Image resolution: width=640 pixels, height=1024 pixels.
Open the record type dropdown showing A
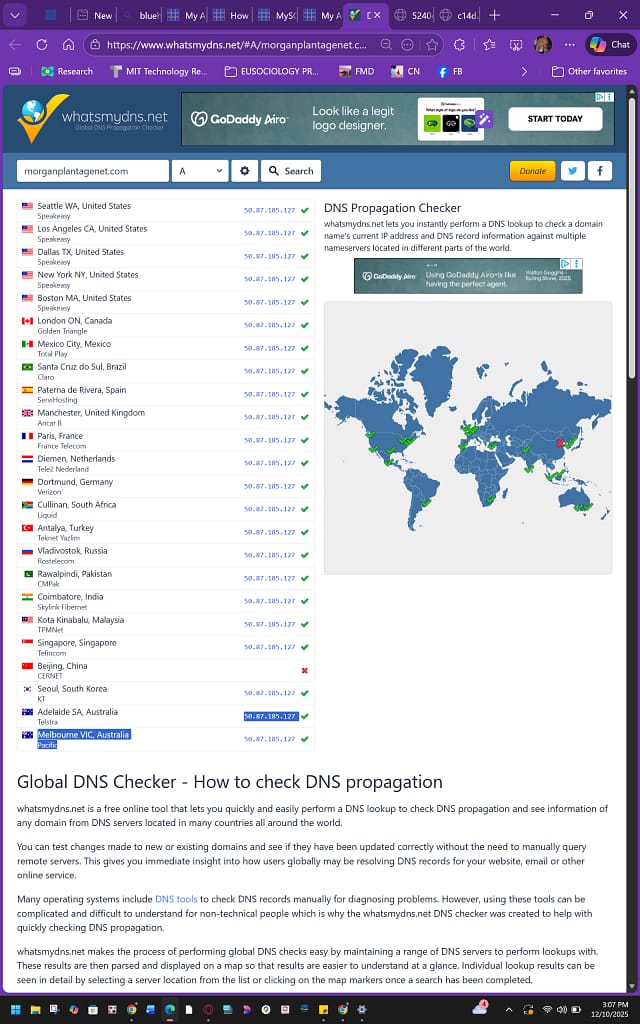pos(201,171)
